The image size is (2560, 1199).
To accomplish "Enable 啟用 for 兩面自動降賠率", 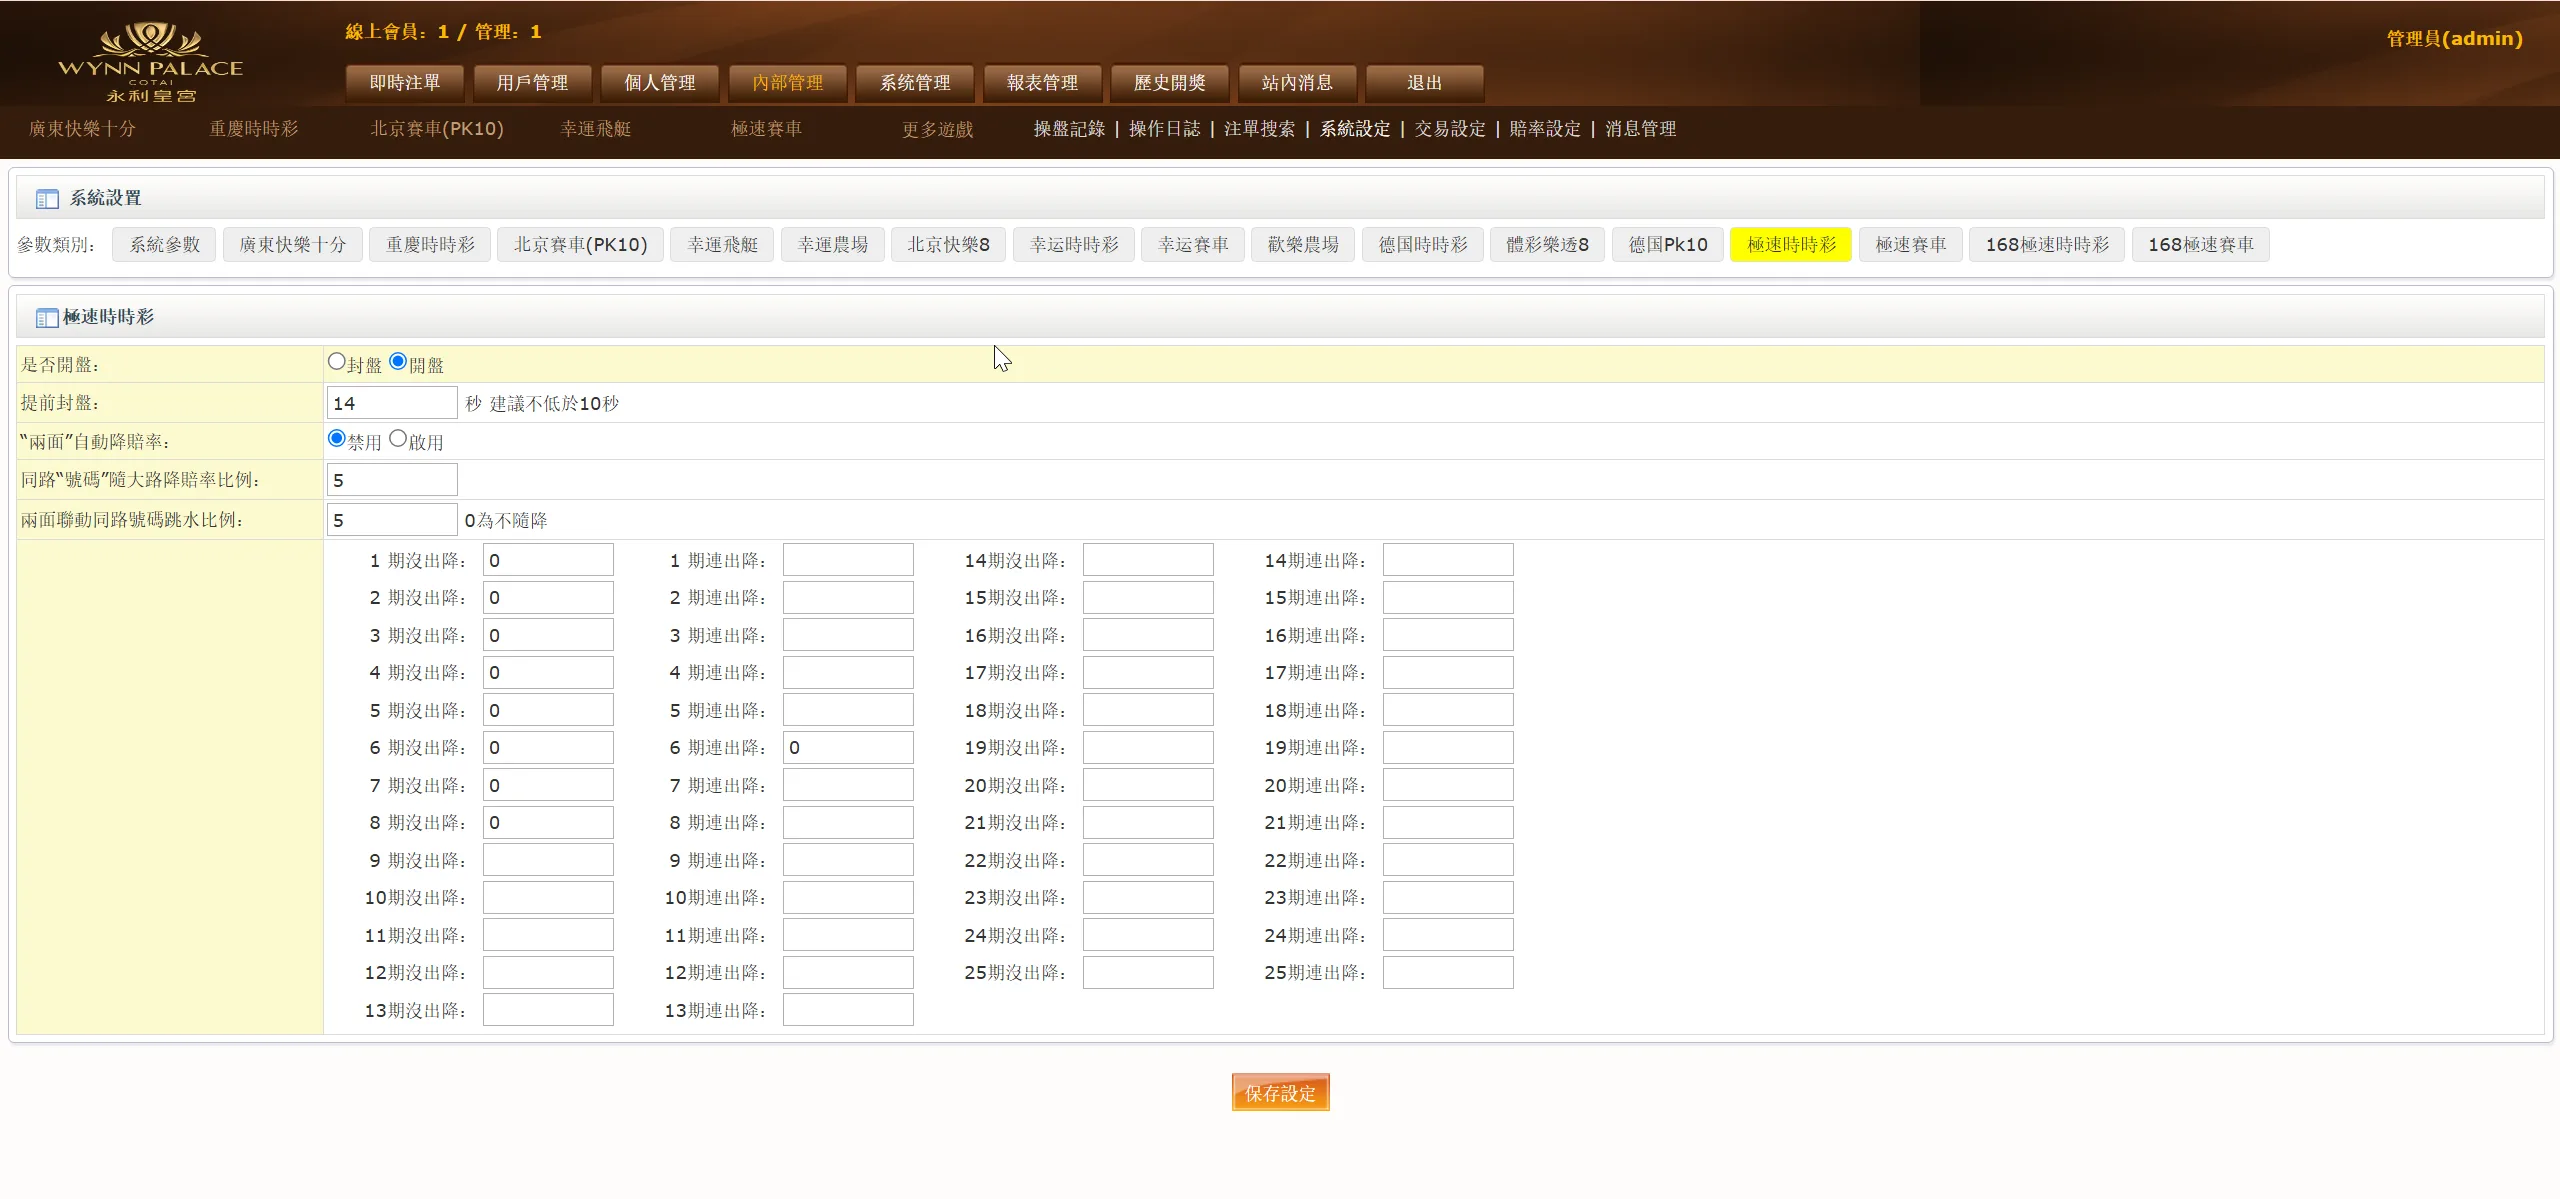I will 399,437.
